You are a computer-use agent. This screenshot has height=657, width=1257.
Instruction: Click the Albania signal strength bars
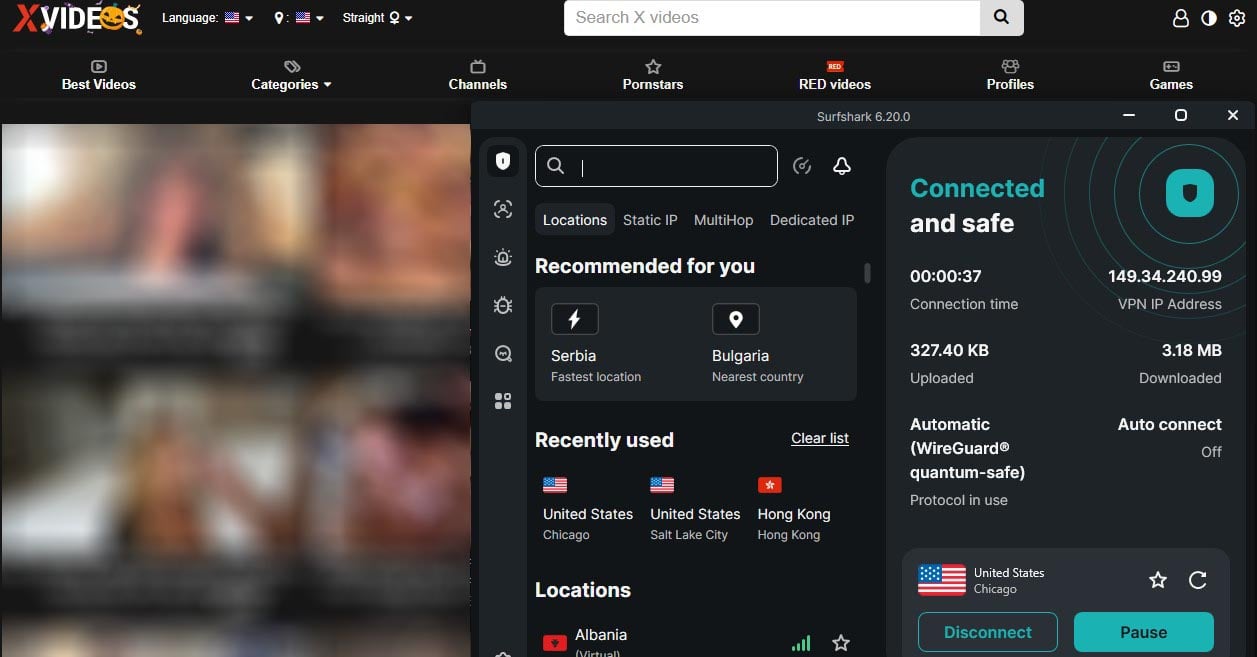(x=801, y=643)
